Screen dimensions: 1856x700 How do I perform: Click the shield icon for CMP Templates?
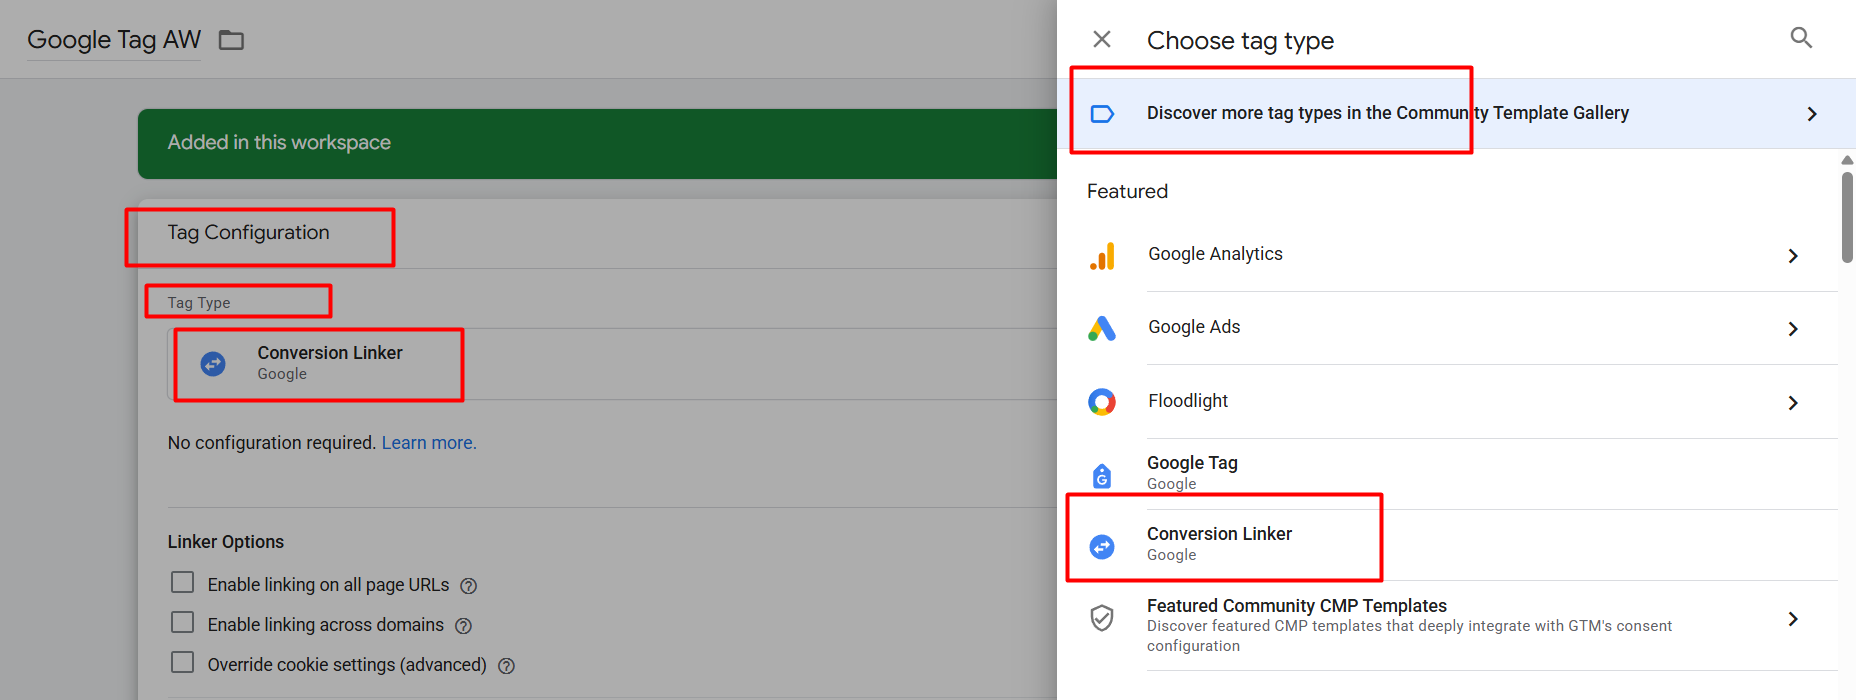pos(1102,618)
